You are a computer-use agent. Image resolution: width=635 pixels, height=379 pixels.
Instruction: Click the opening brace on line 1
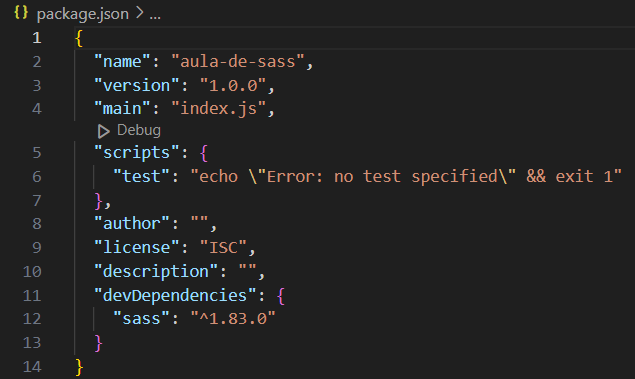point(79,38)
